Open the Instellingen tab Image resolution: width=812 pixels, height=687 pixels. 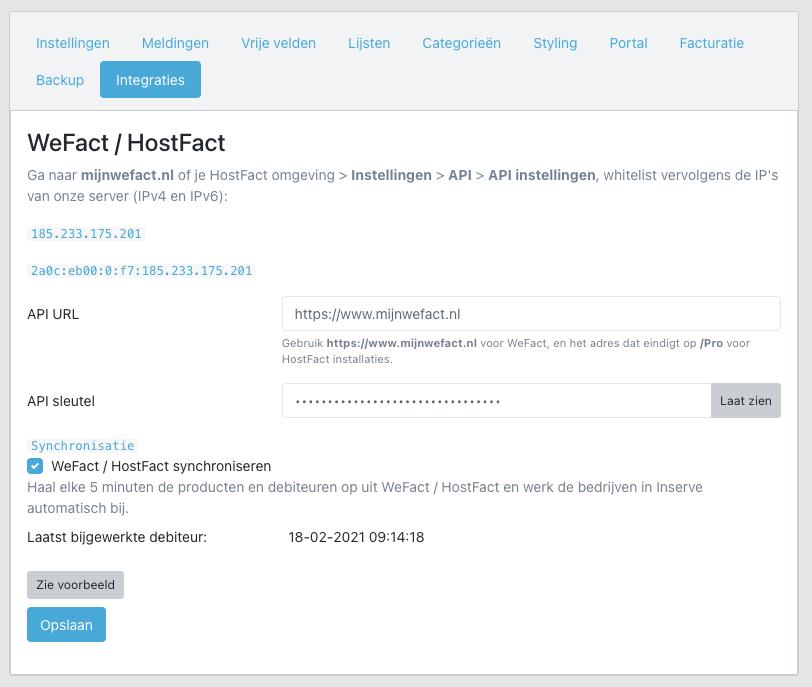tap(72, 43)
